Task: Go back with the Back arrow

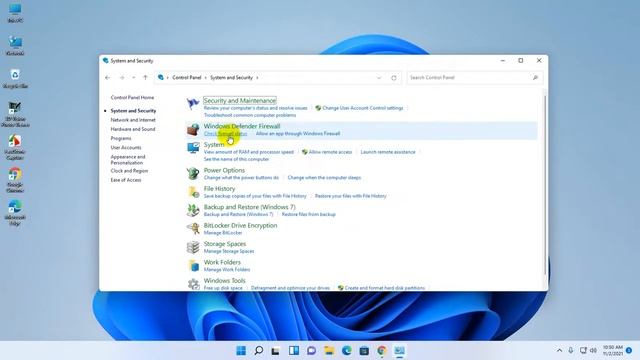Action: (x=108, y=78)
